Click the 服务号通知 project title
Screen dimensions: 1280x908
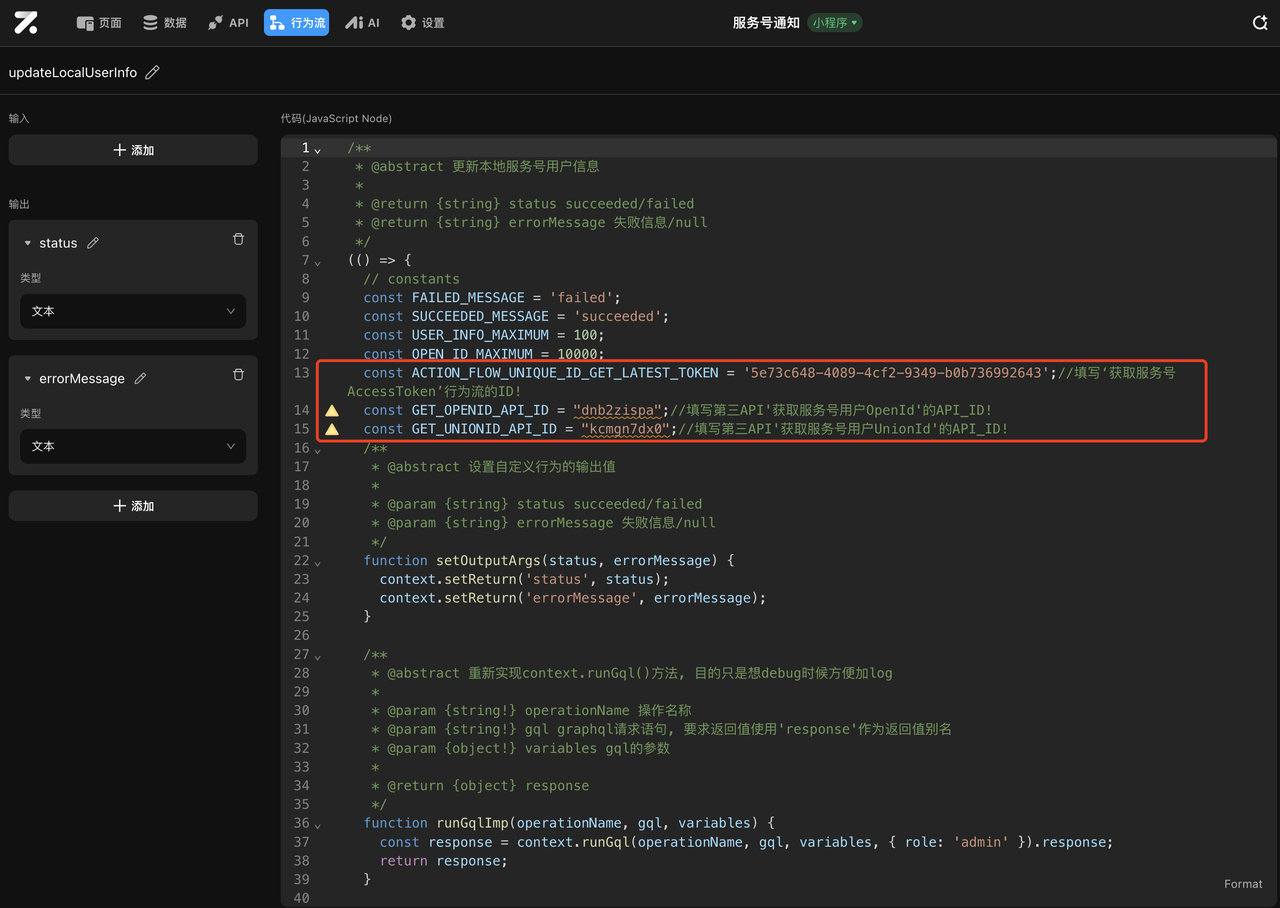pos(766,22)
